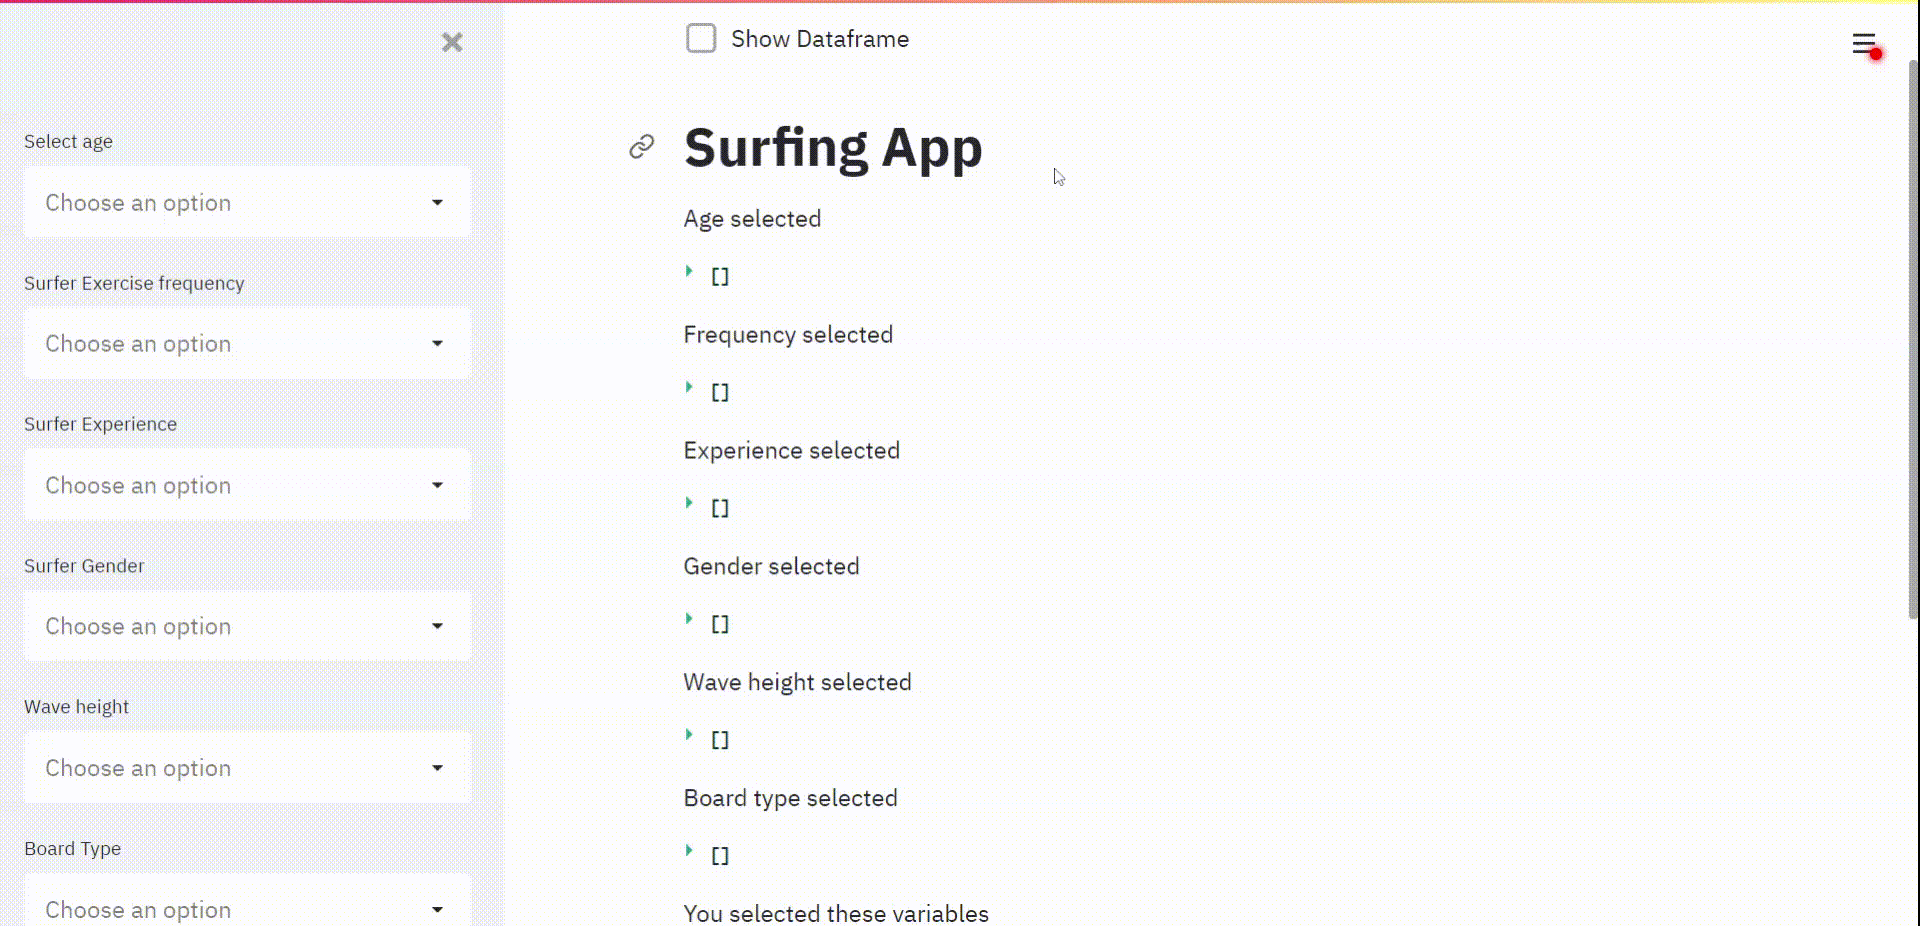Open the Surfer Experience dropdown
1920x926 pixels.
(247, 486)
